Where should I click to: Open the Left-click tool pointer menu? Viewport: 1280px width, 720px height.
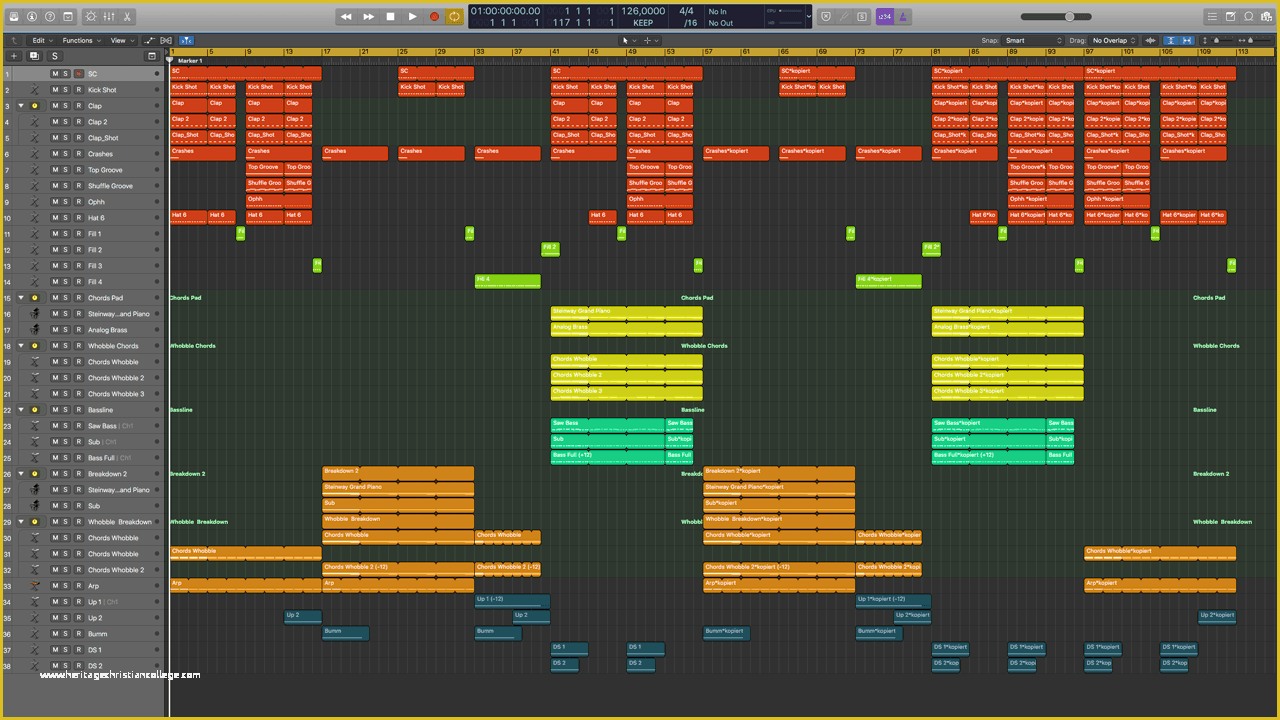coord(627,41)
